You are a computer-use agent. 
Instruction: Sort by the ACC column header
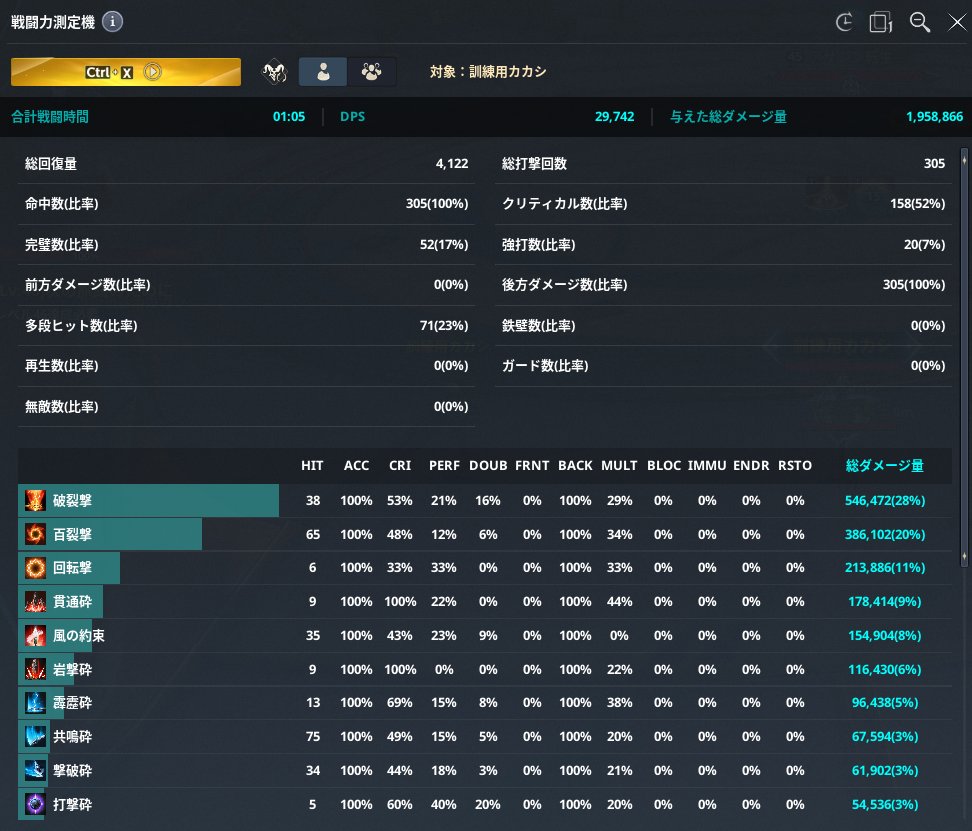click(356, 465)
